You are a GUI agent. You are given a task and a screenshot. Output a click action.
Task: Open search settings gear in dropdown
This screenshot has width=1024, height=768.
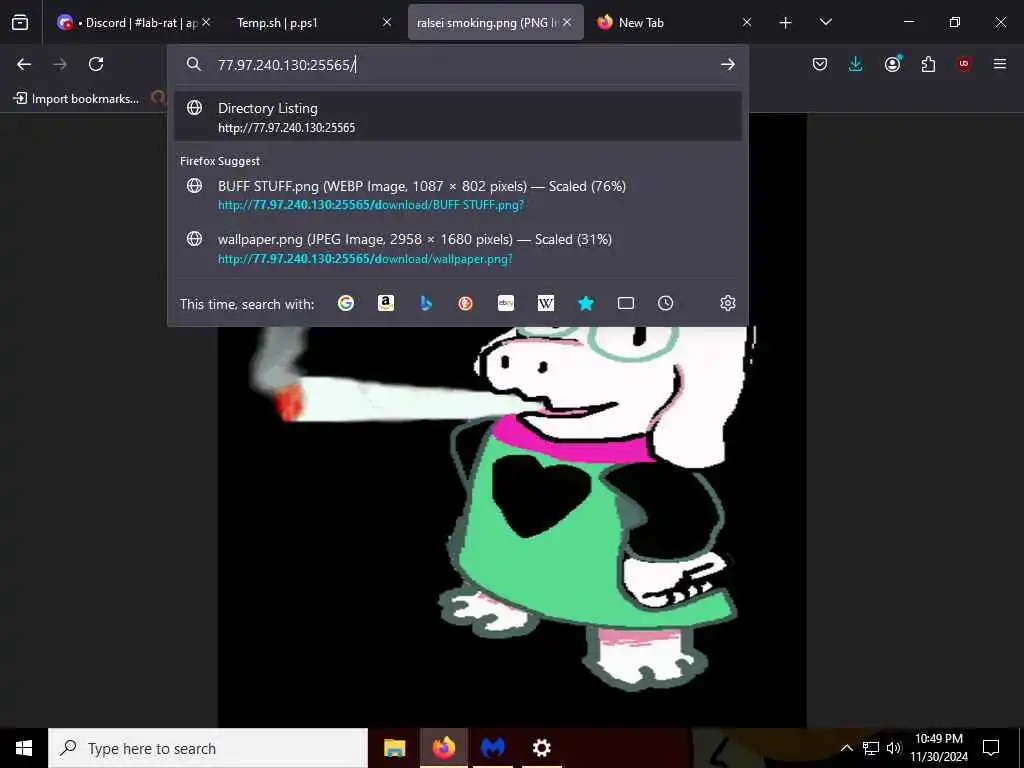coord(728,303)
